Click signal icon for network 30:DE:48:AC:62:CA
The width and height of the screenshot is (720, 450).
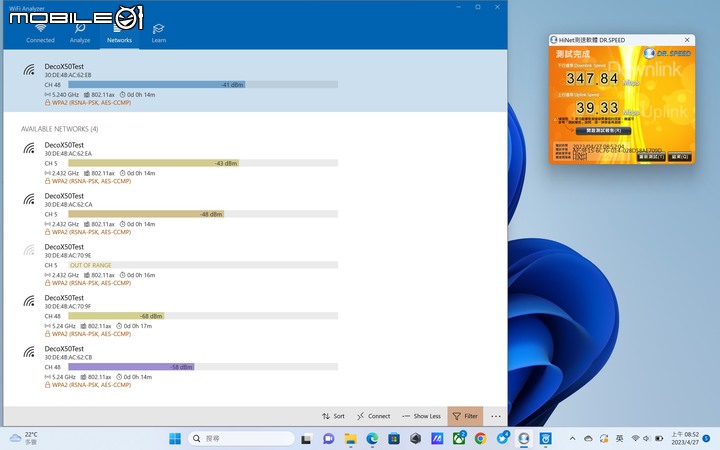click(29, 199)
